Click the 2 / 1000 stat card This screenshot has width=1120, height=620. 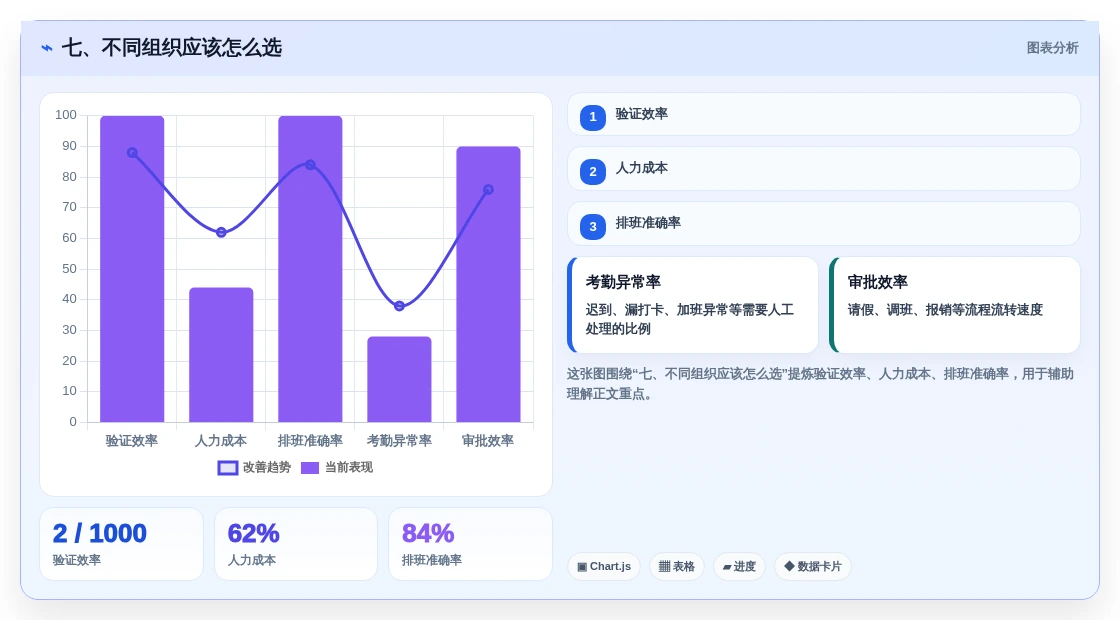point(121,544)
